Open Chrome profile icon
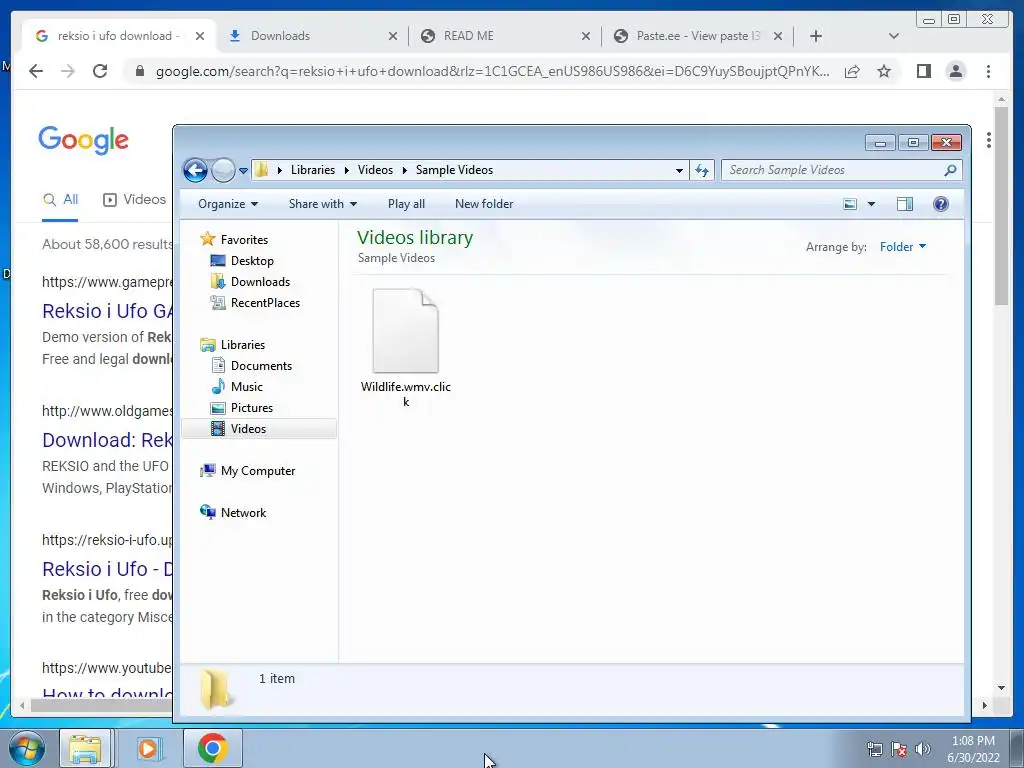This screenshot has width=1024, height=768. click(955, 71)
